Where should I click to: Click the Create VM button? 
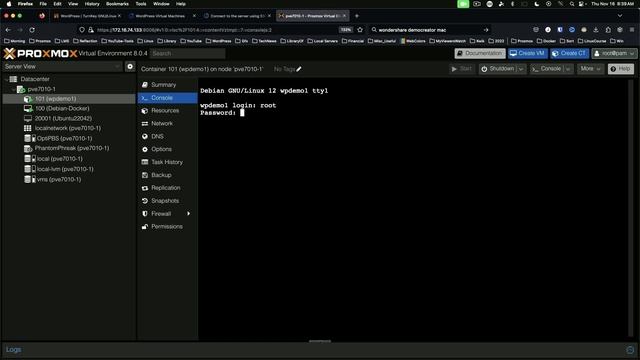[x=527, y=53]
